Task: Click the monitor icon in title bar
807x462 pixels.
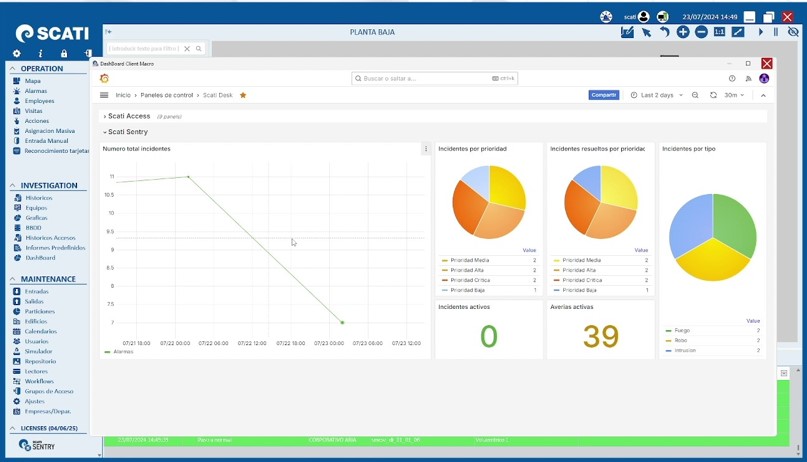Action: 662,17
